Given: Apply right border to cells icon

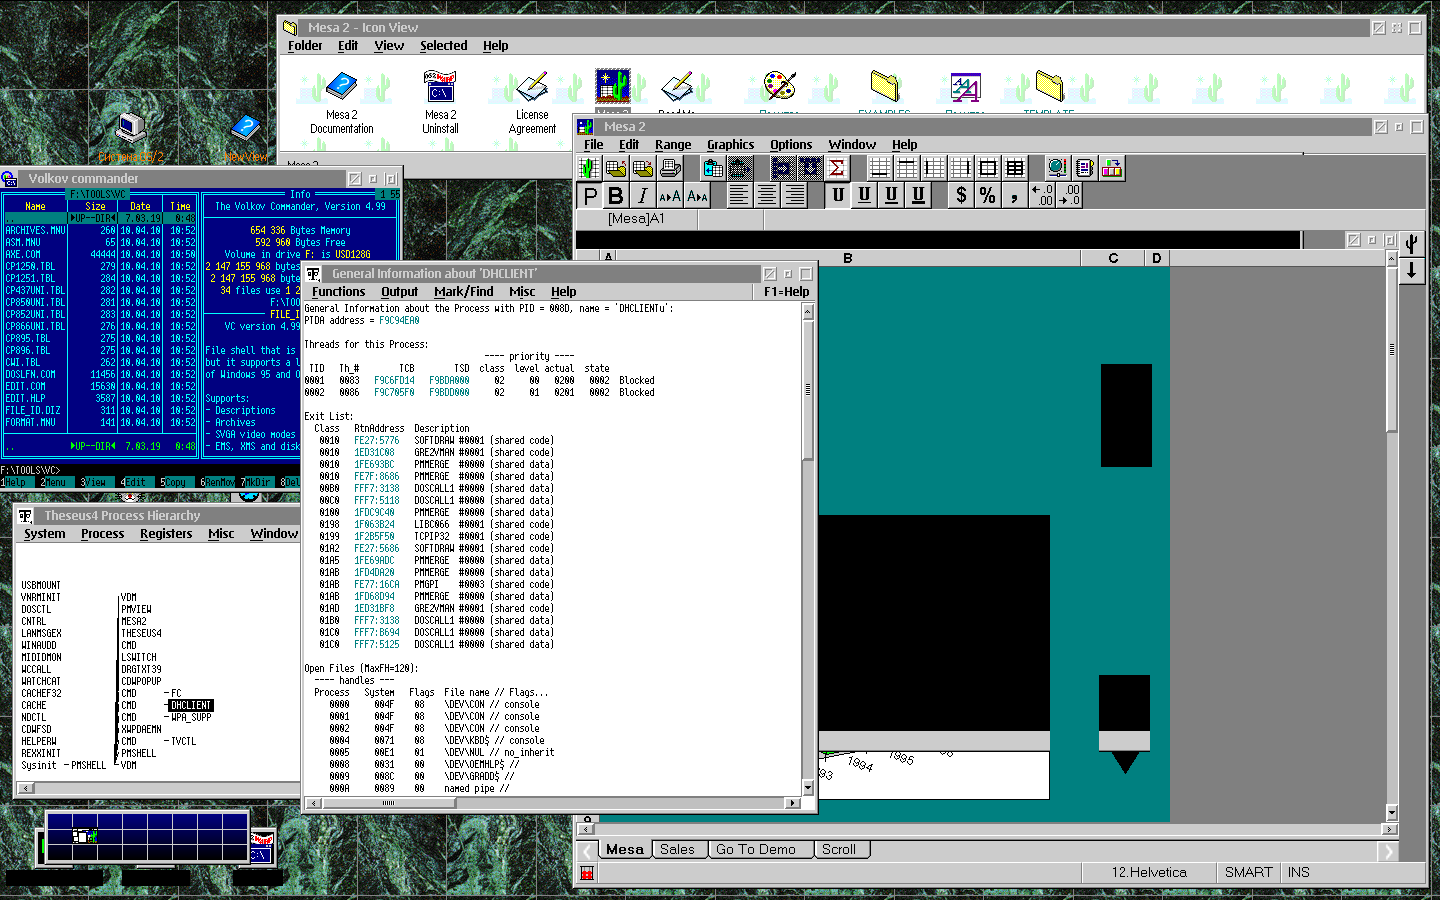Looking at the screenshot, I should tap(960, 168).
